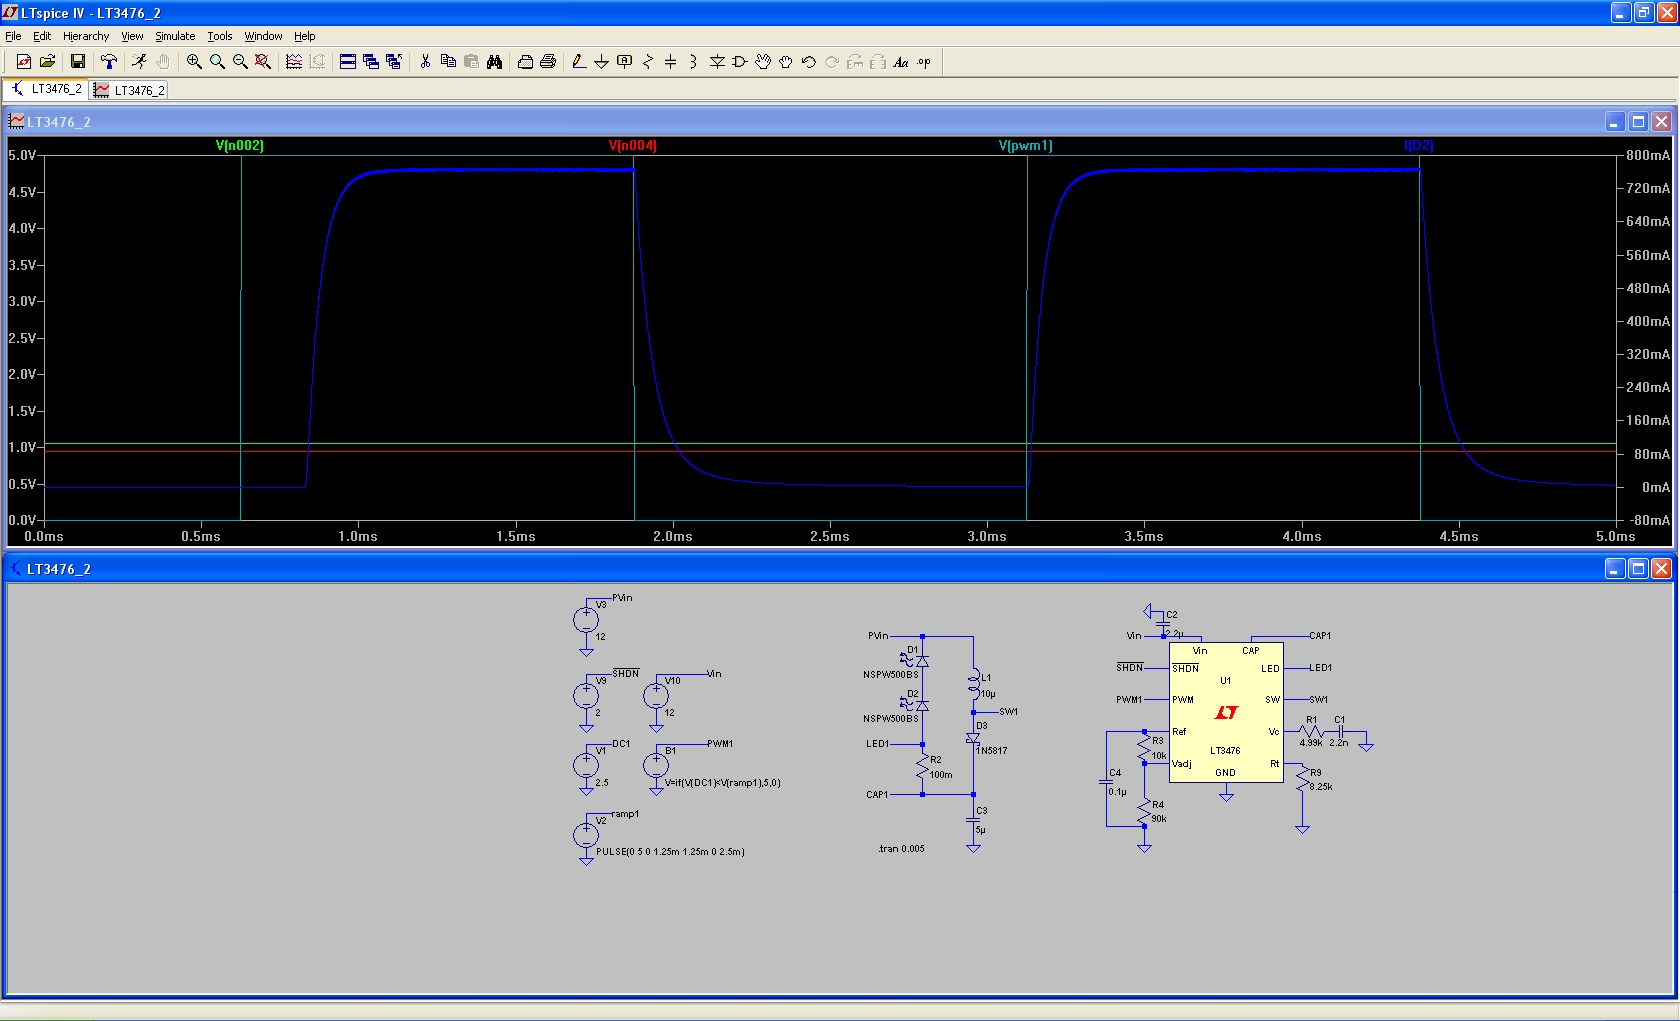The height and width of the screenshot is (1021, 1680).
Task: Click the Undo arrow icon
Action: tap(808, 61)
